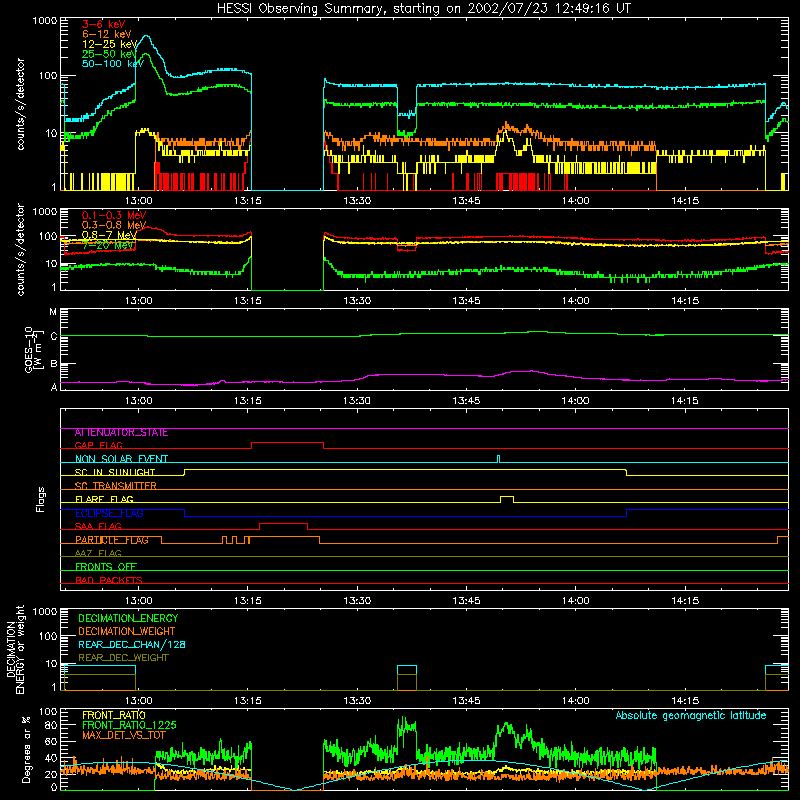Click the 0.3-0.8 MeV legend entry
800x800 pixels.
coord(114,225)
